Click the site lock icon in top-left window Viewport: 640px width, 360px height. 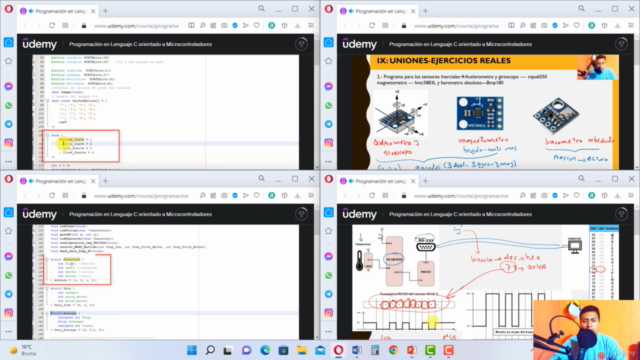[84, 25]
